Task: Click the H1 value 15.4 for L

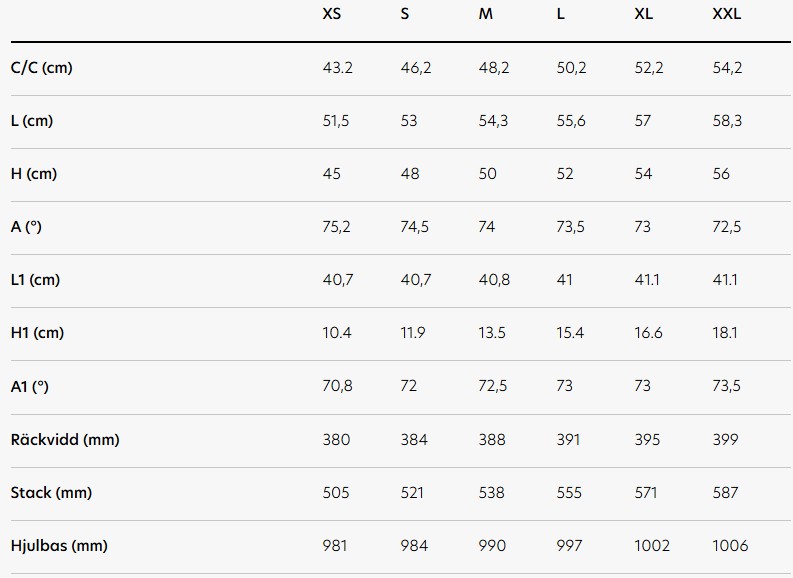Action: tap(570, 333)
